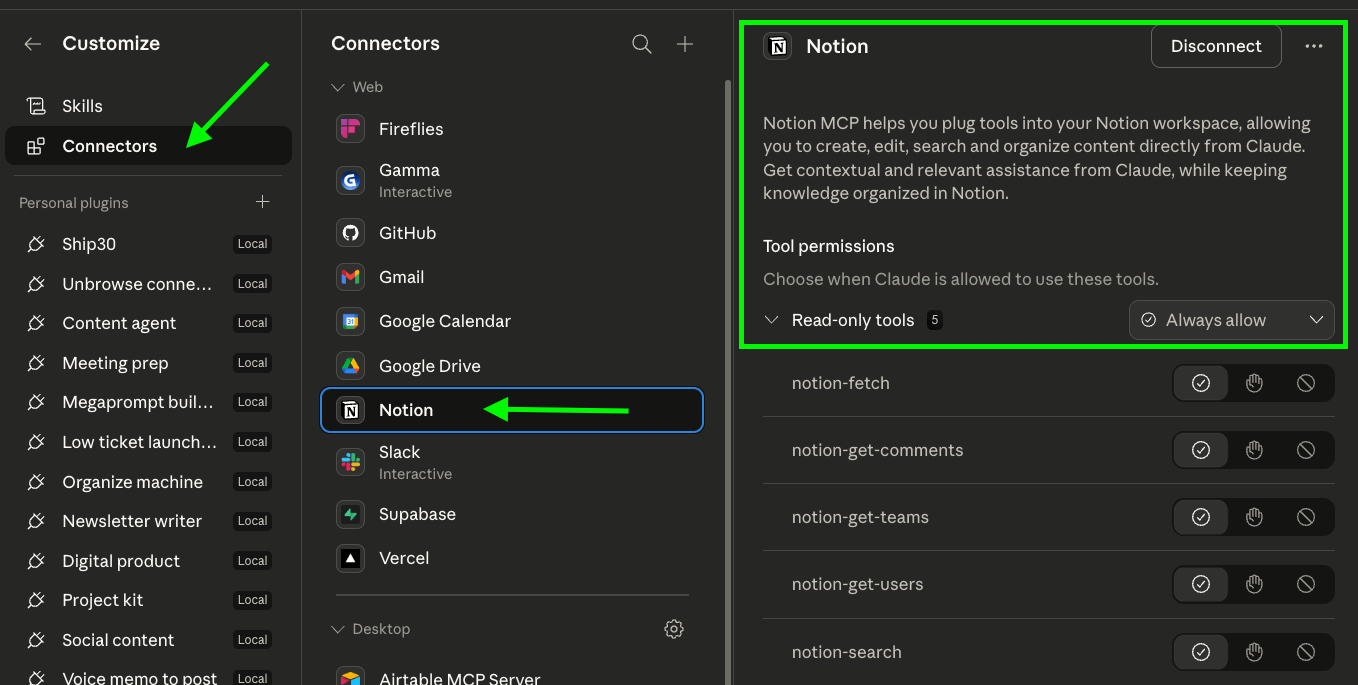Collapse the Desktop connectors group
Image resolution: width=1358 pixels, height=685 pixels.
pyautogui.click(x=338, y=629)
